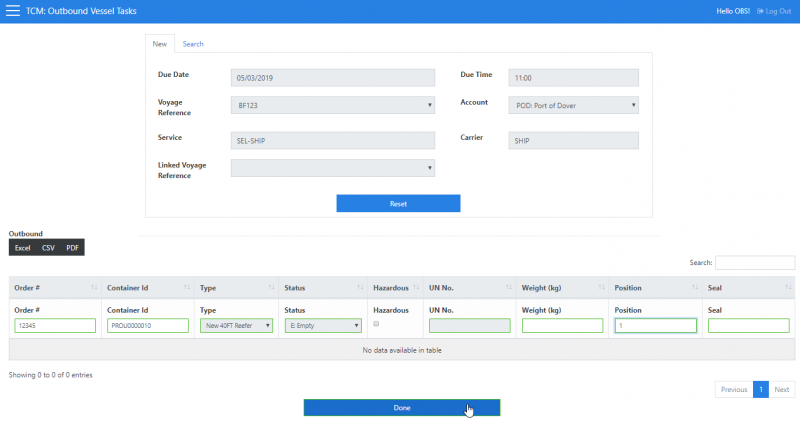Switch to the Search tab
This screenshot has width=800, height=422.
(x=193, y=44)
